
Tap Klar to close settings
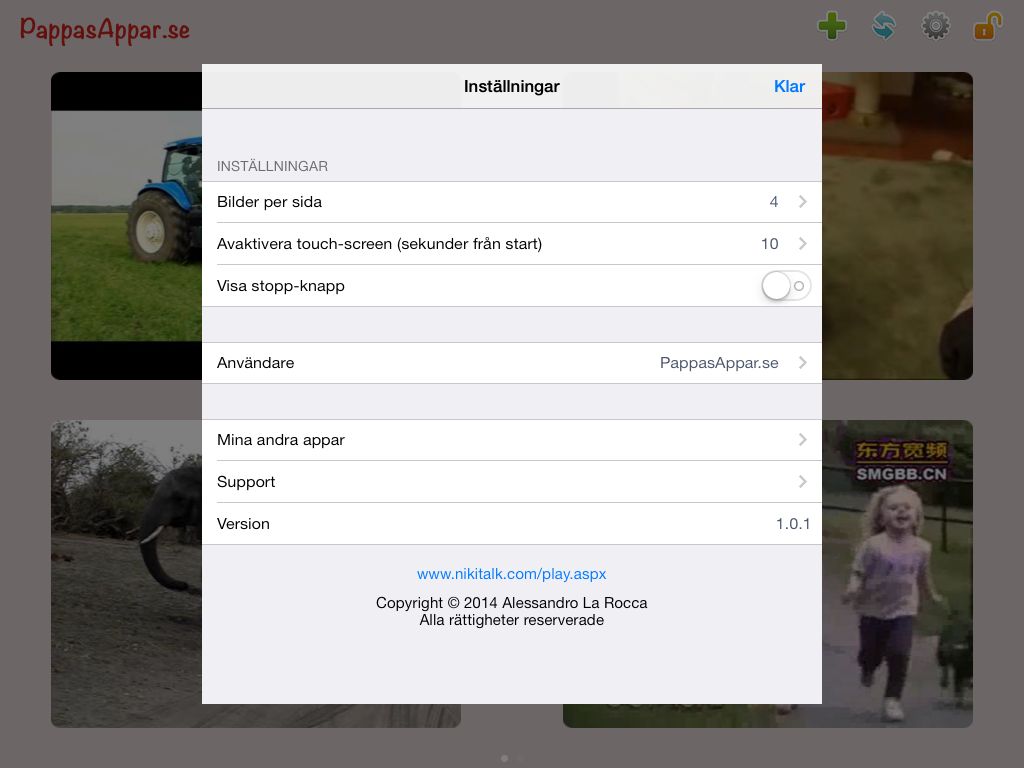click(x=789, y=86)
